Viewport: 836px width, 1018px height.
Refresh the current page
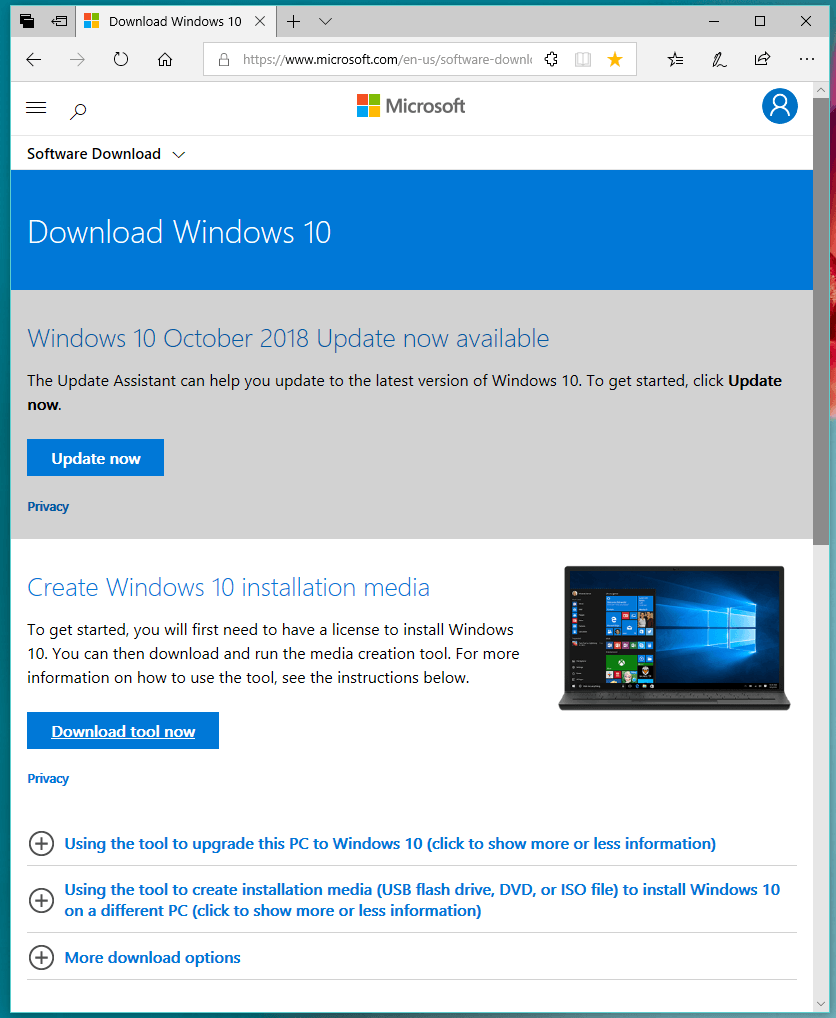point(121,60)
